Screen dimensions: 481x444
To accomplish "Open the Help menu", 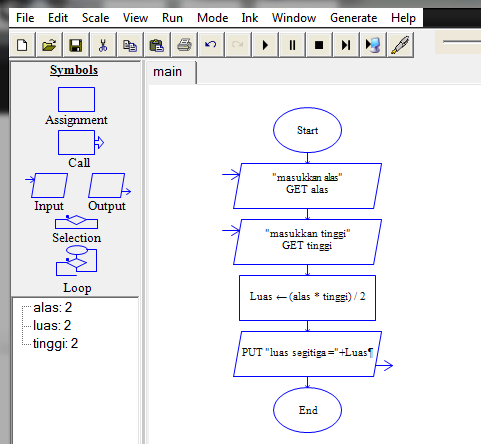I will [x=403, y=18].
